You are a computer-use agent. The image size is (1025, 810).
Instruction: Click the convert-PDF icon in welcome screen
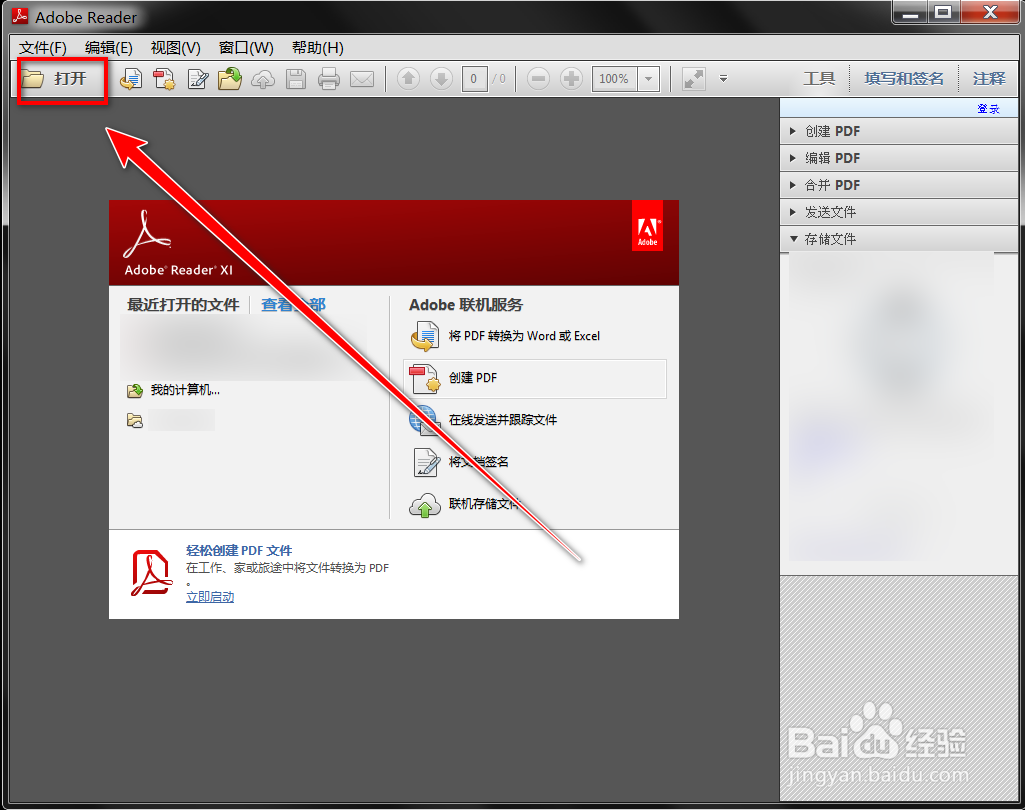(x=424, y=337)
